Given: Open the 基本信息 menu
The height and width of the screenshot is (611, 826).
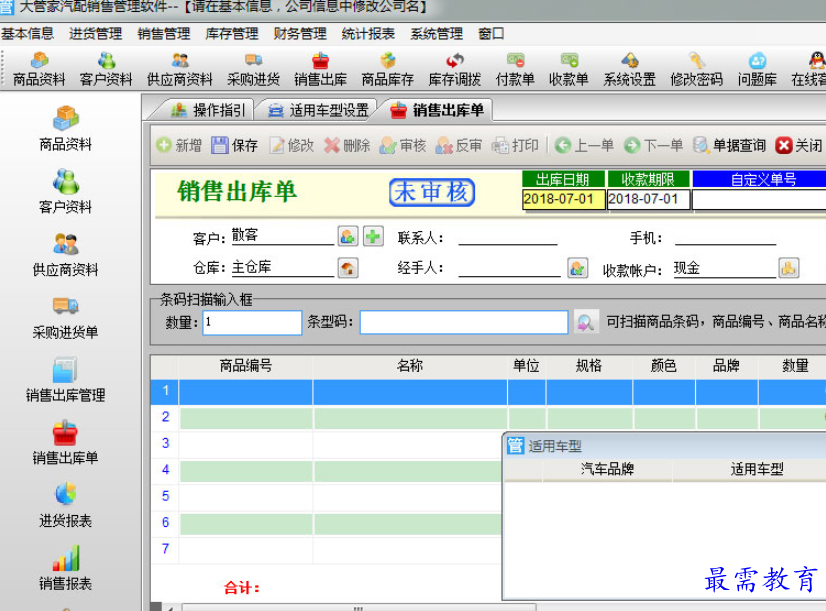Looking at the screenshot, I should tap(28, 34).
